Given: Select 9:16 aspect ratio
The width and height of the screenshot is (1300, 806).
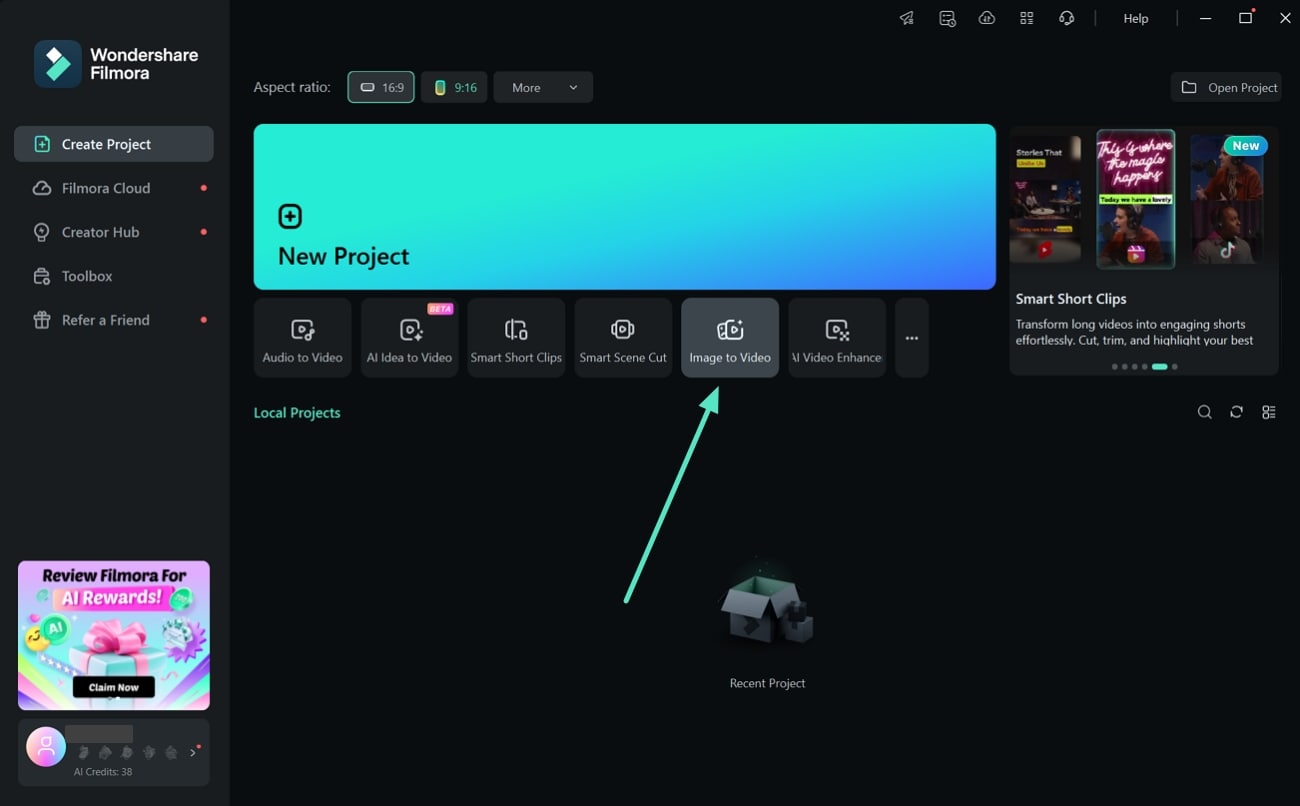Looking at the screenshot, I should coord(454,87).
